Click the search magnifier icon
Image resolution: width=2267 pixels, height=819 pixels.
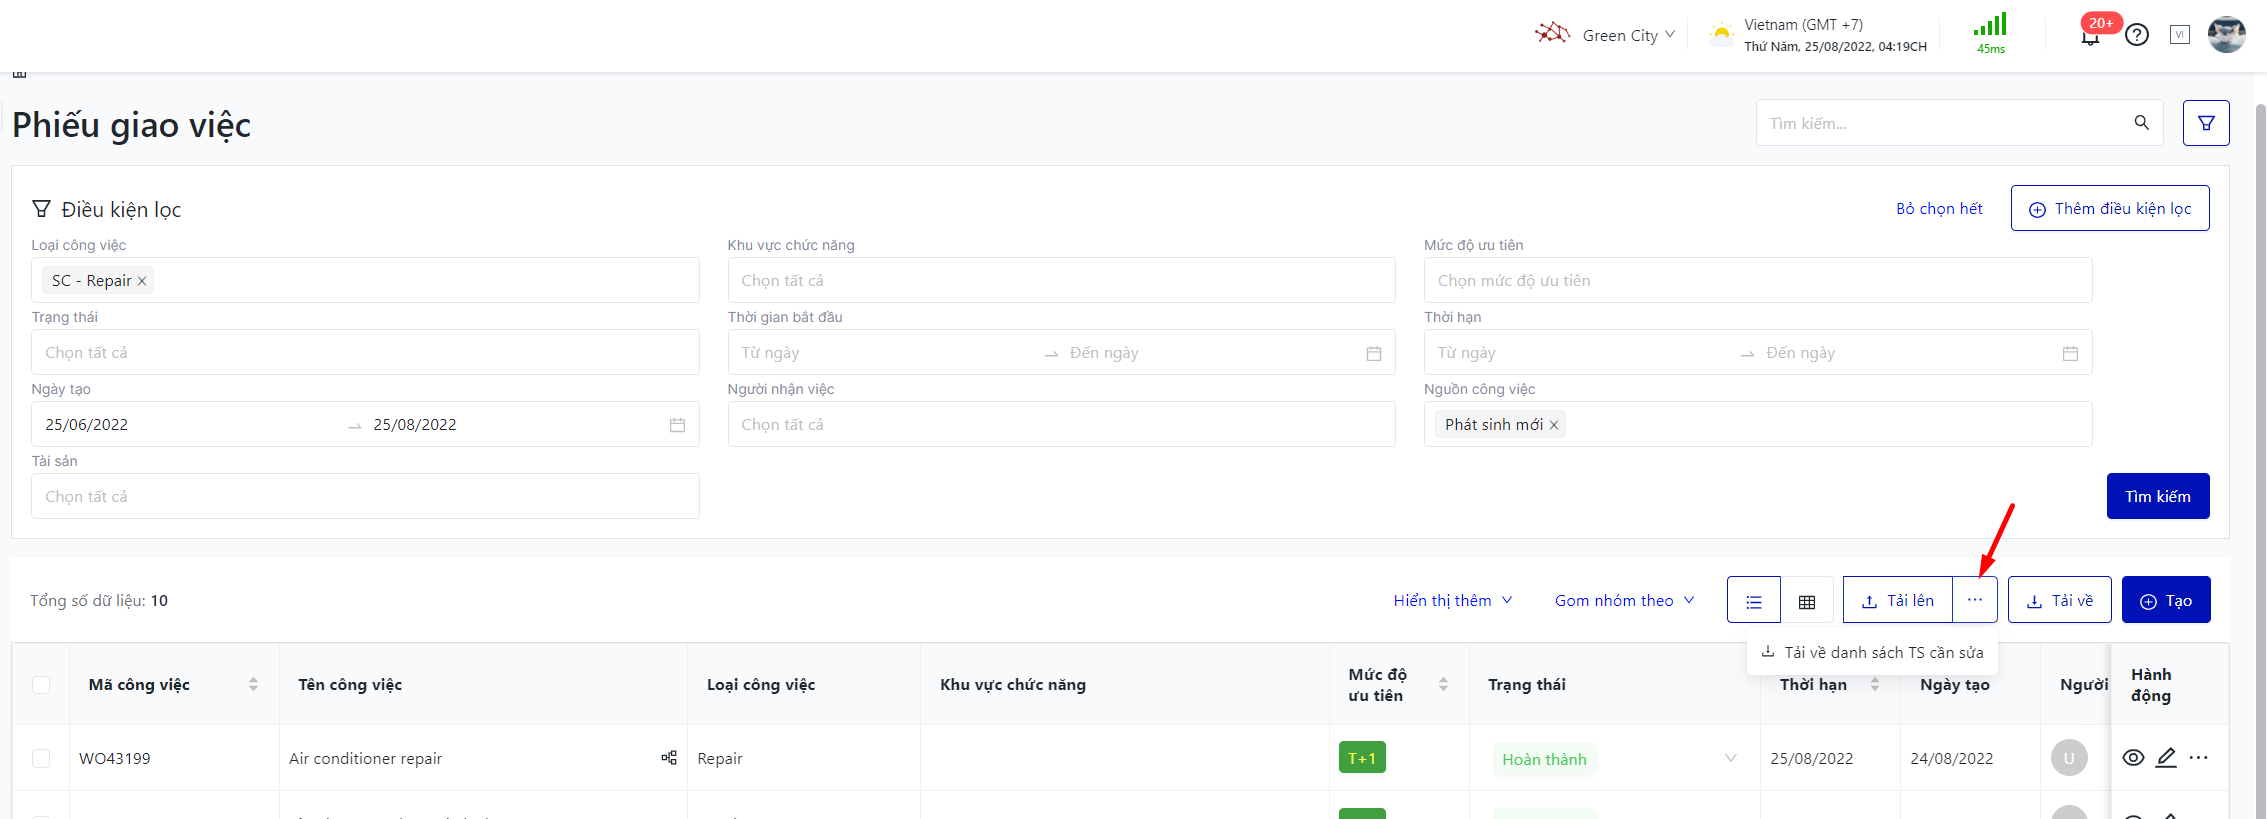tap(2141, 123)
